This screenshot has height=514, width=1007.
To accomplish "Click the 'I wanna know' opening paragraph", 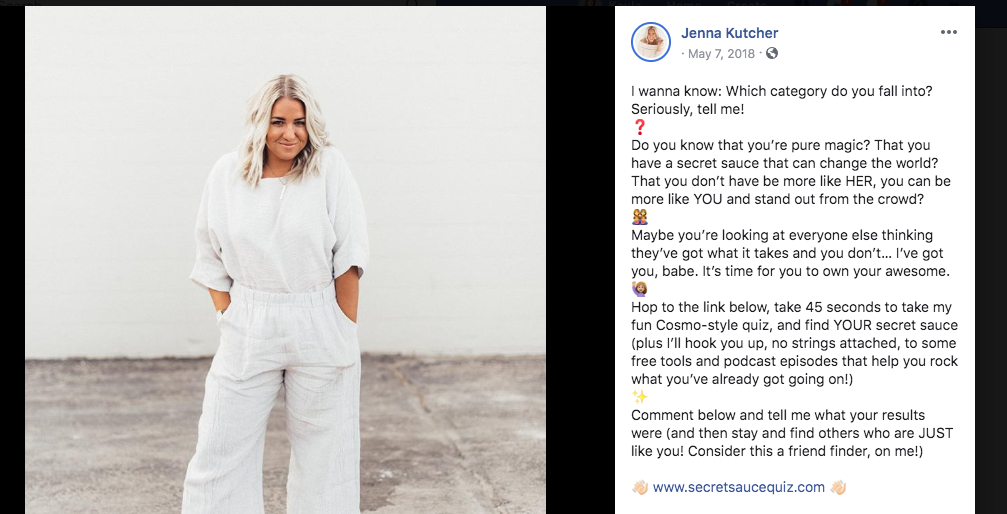I will (782, 100).
